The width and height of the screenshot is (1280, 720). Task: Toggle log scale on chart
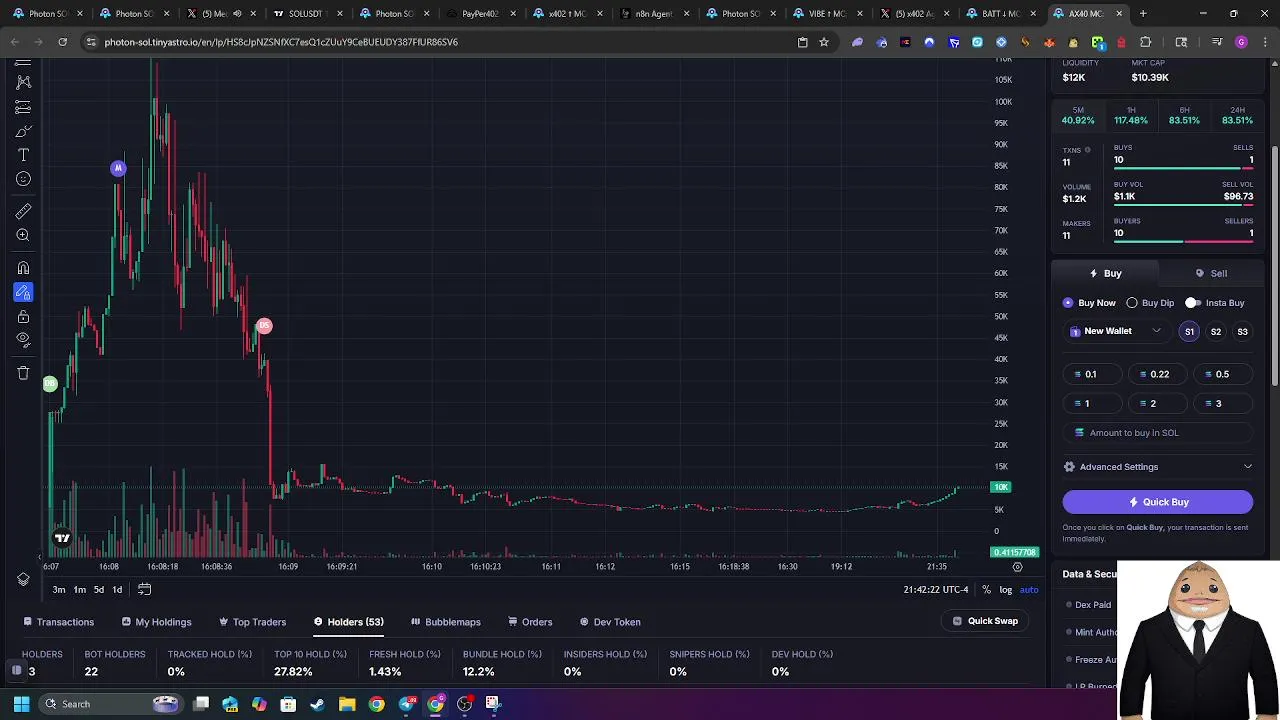(1005, 589)
